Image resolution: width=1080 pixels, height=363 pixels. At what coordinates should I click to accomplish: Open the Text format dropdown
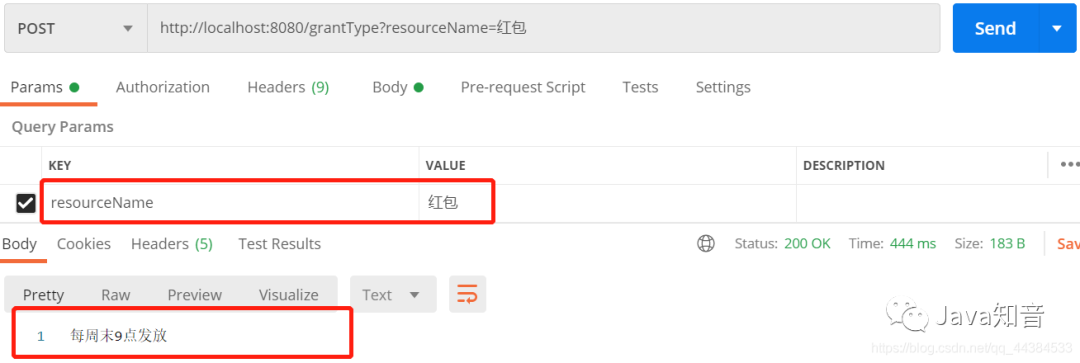click(393, 295)
